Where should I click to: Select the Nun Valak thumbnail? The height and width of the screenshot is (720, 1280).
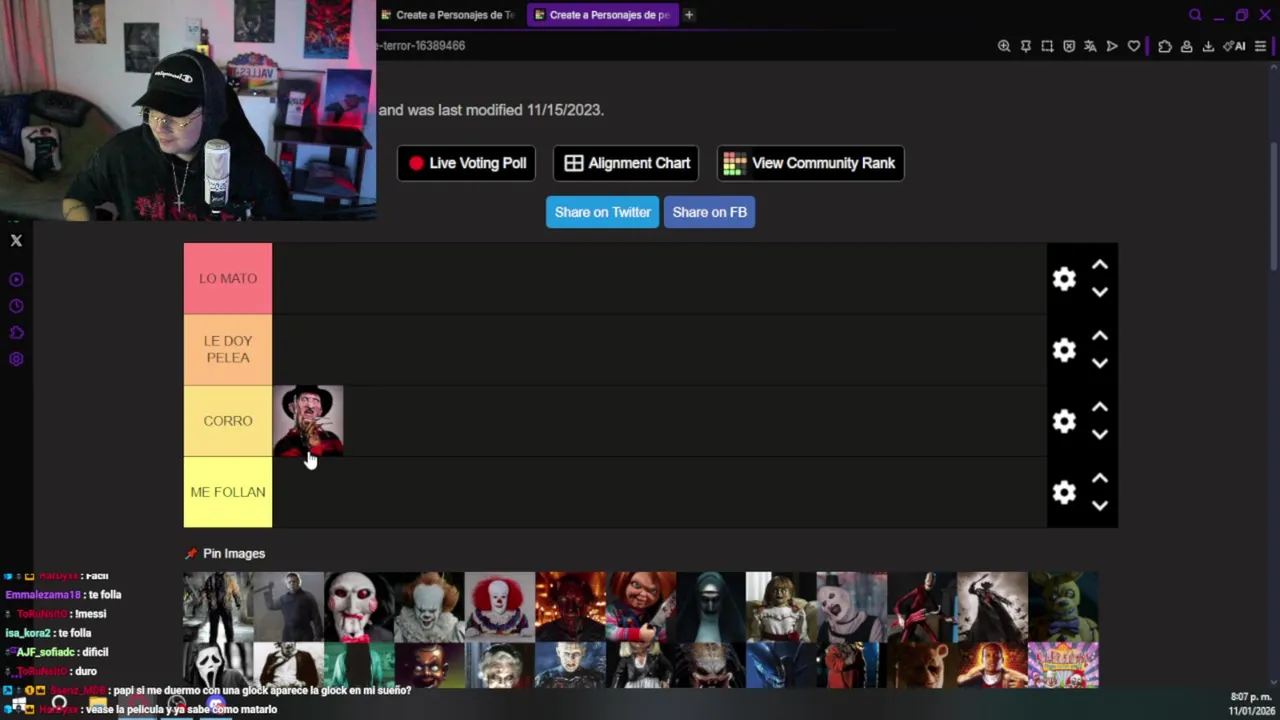point(710,606)
